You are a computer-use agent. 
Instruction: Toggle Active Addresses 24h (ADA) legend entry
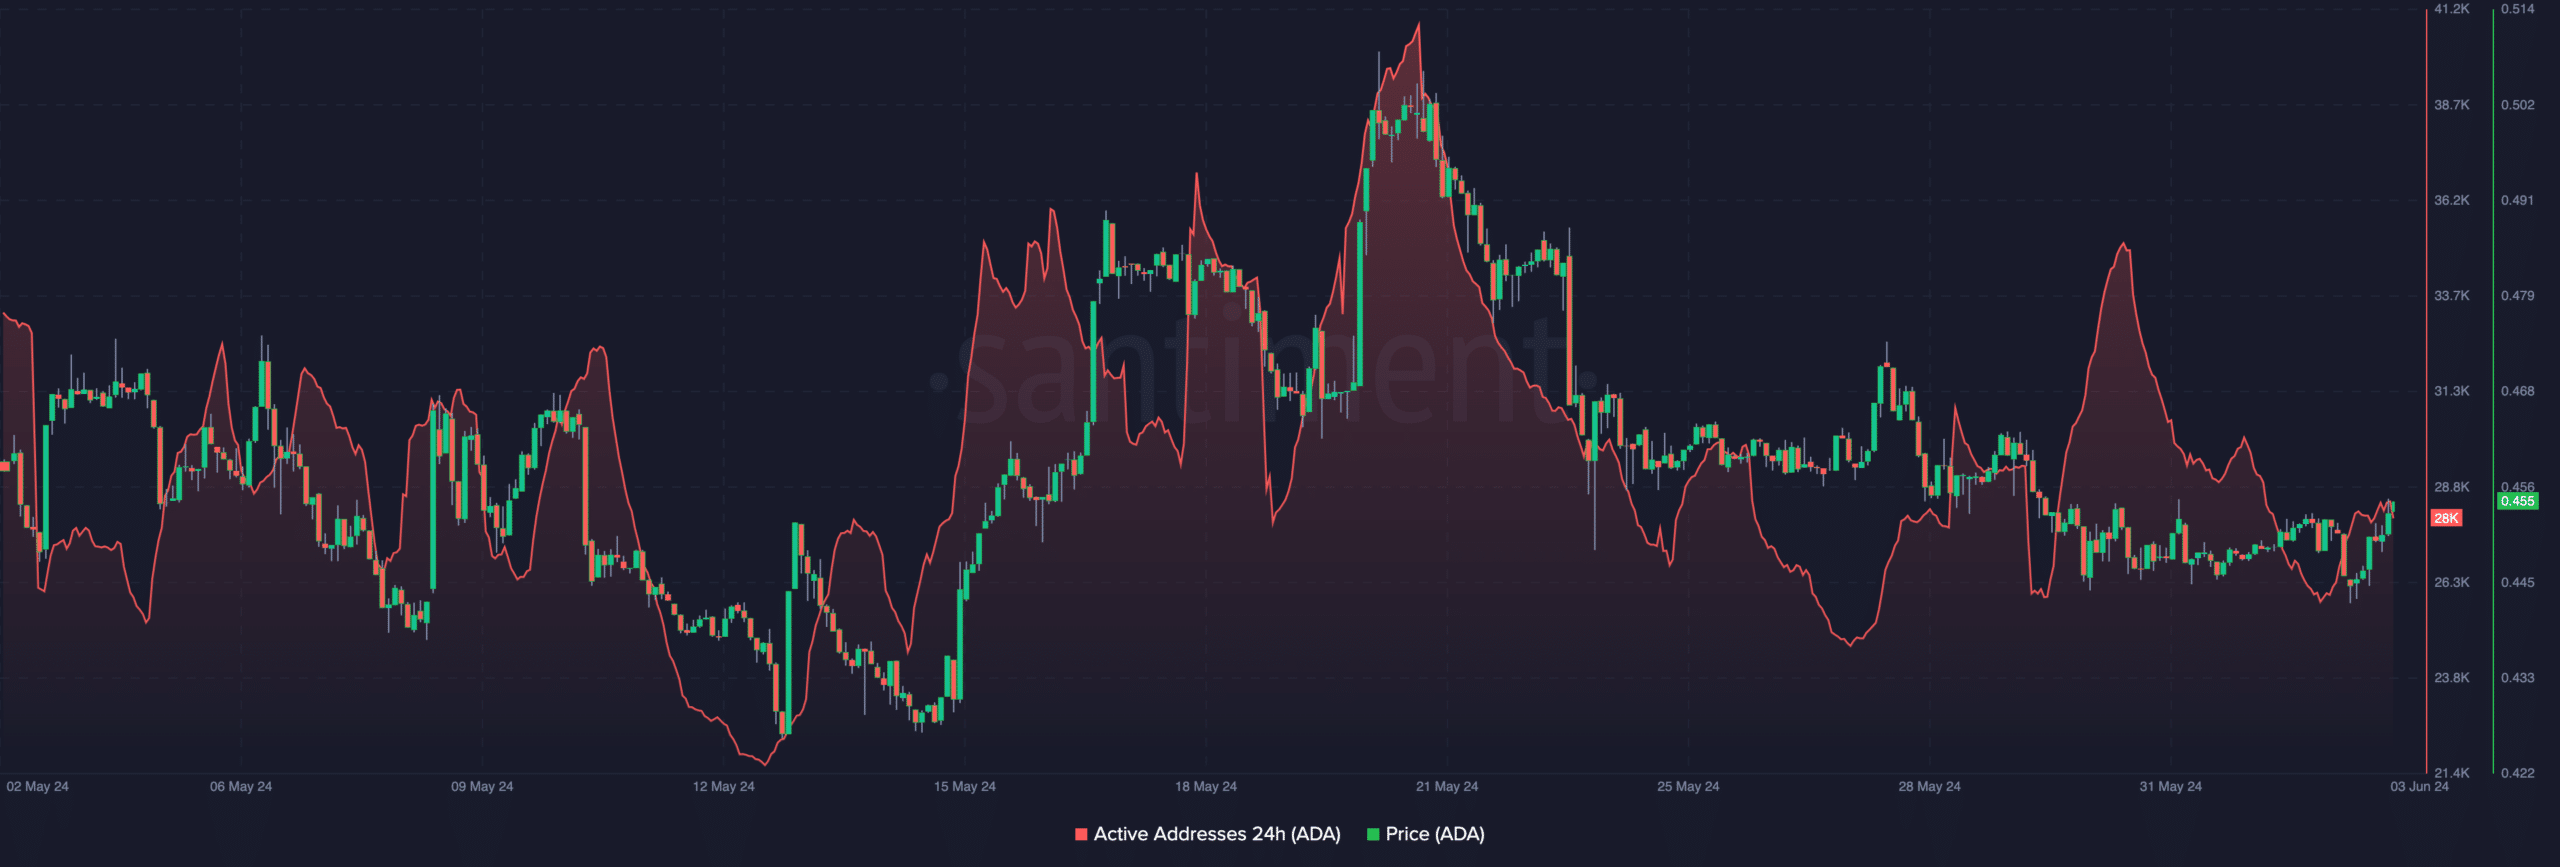tap(1207, 834)
